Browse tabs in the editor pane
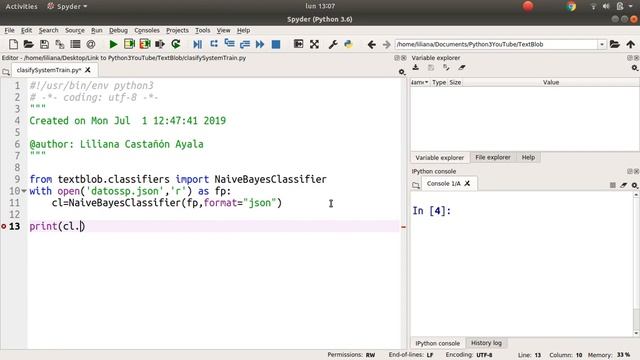 (6, 72)
